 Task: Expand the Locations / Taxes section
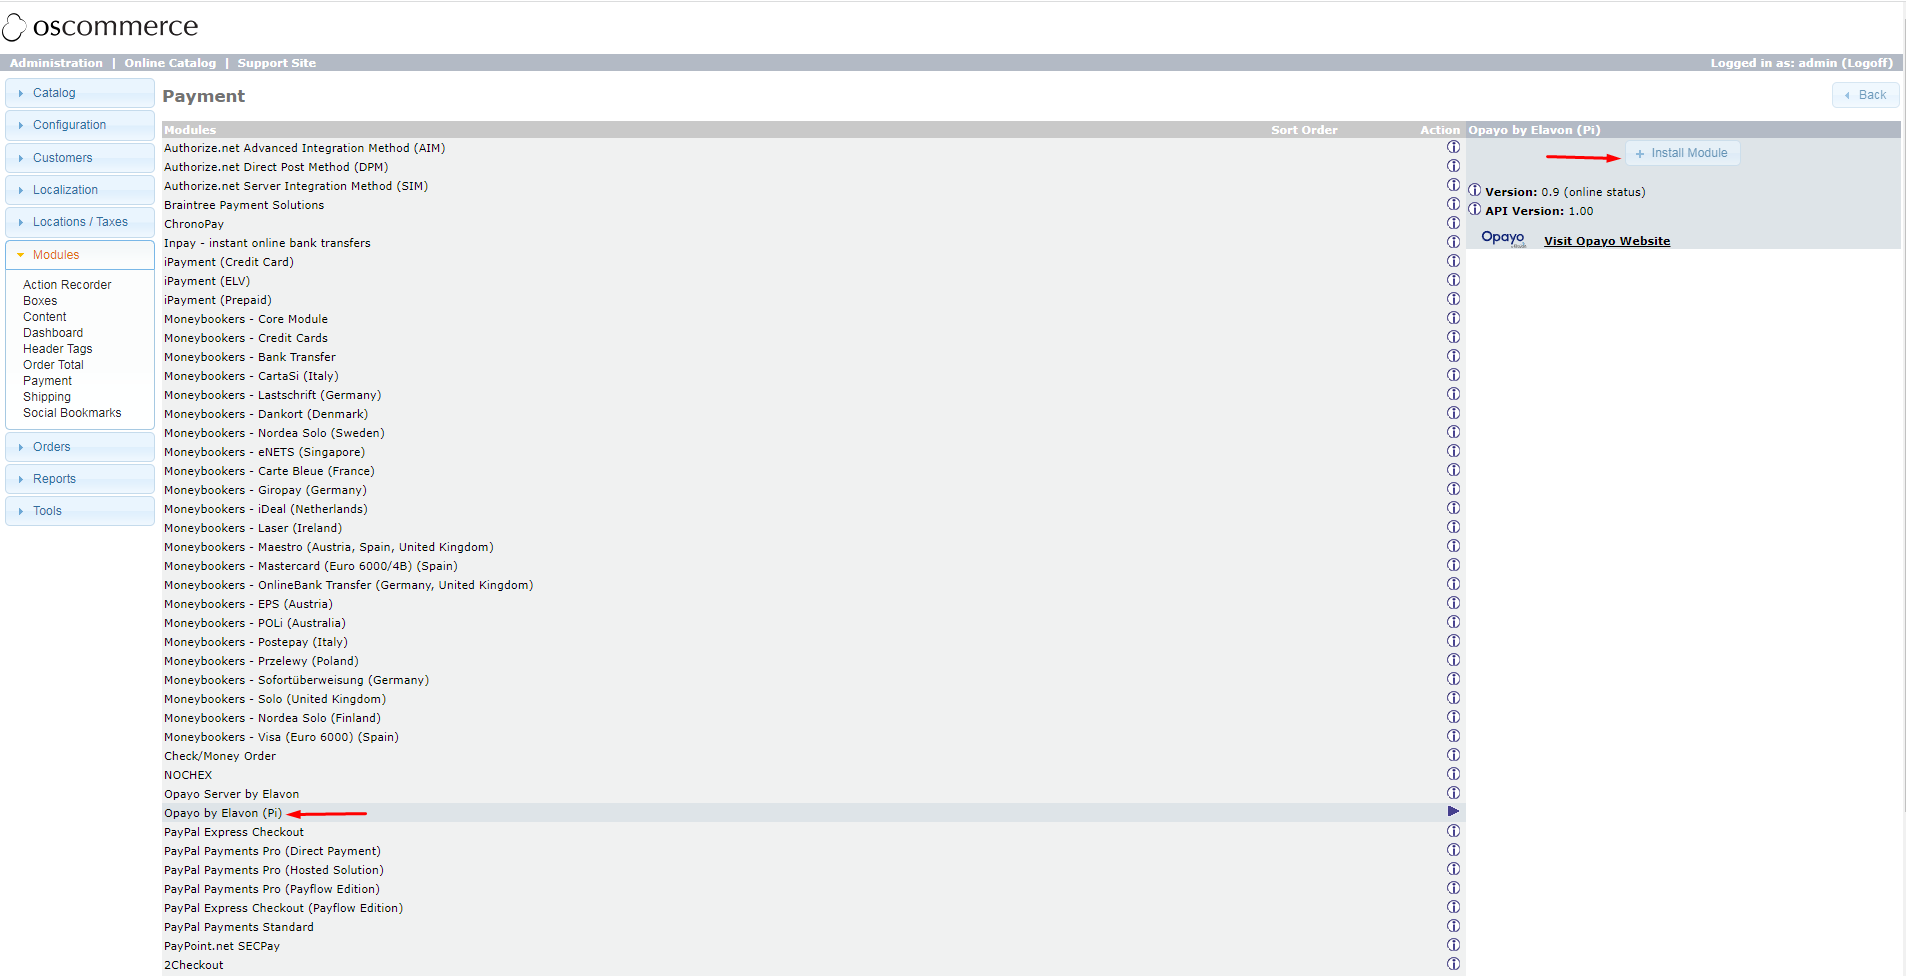(80, 222)
